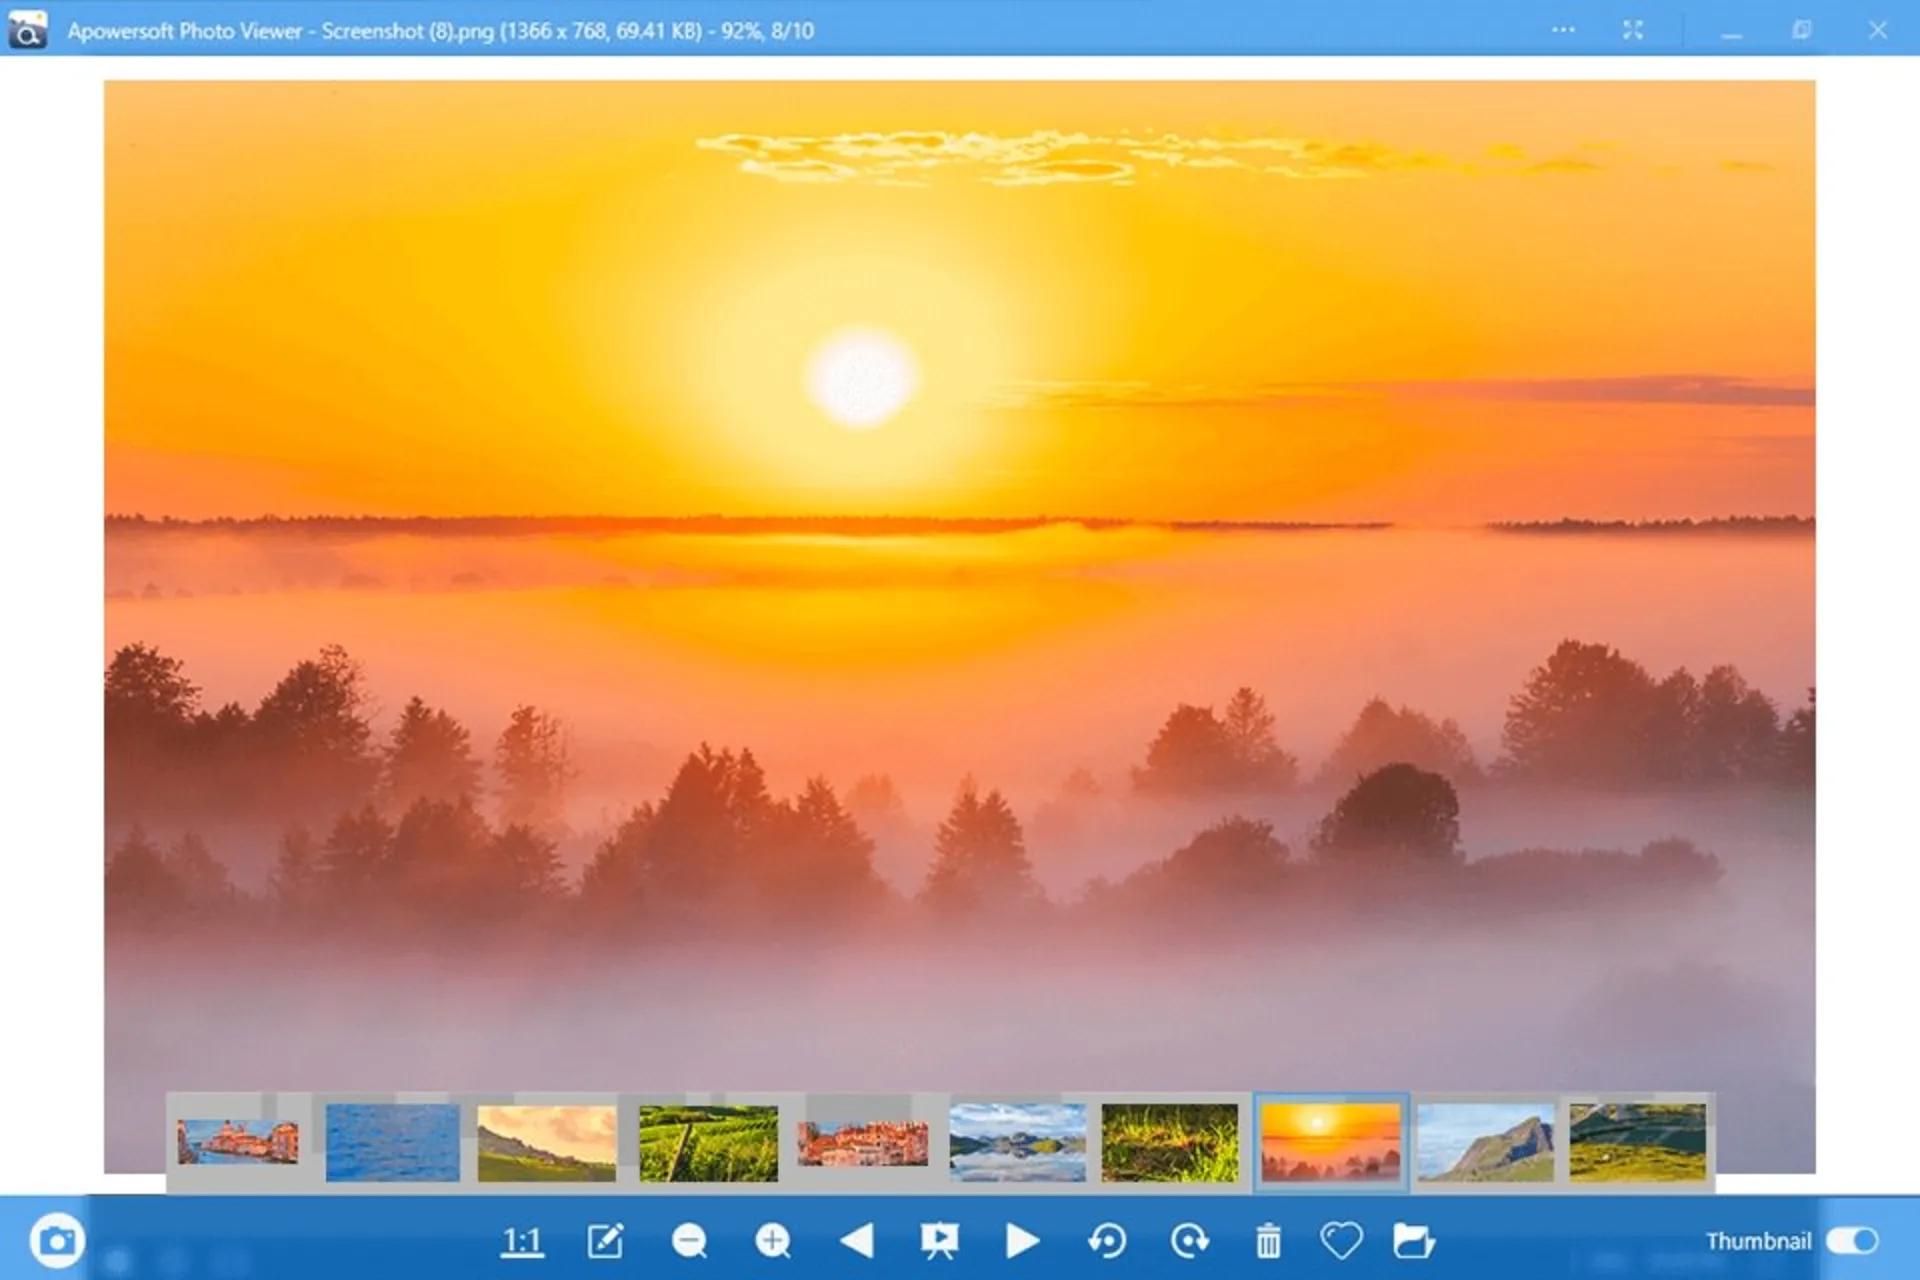Start the slideshow
This screenshot has width=1920, height=1280.
tap(940, 1240)
